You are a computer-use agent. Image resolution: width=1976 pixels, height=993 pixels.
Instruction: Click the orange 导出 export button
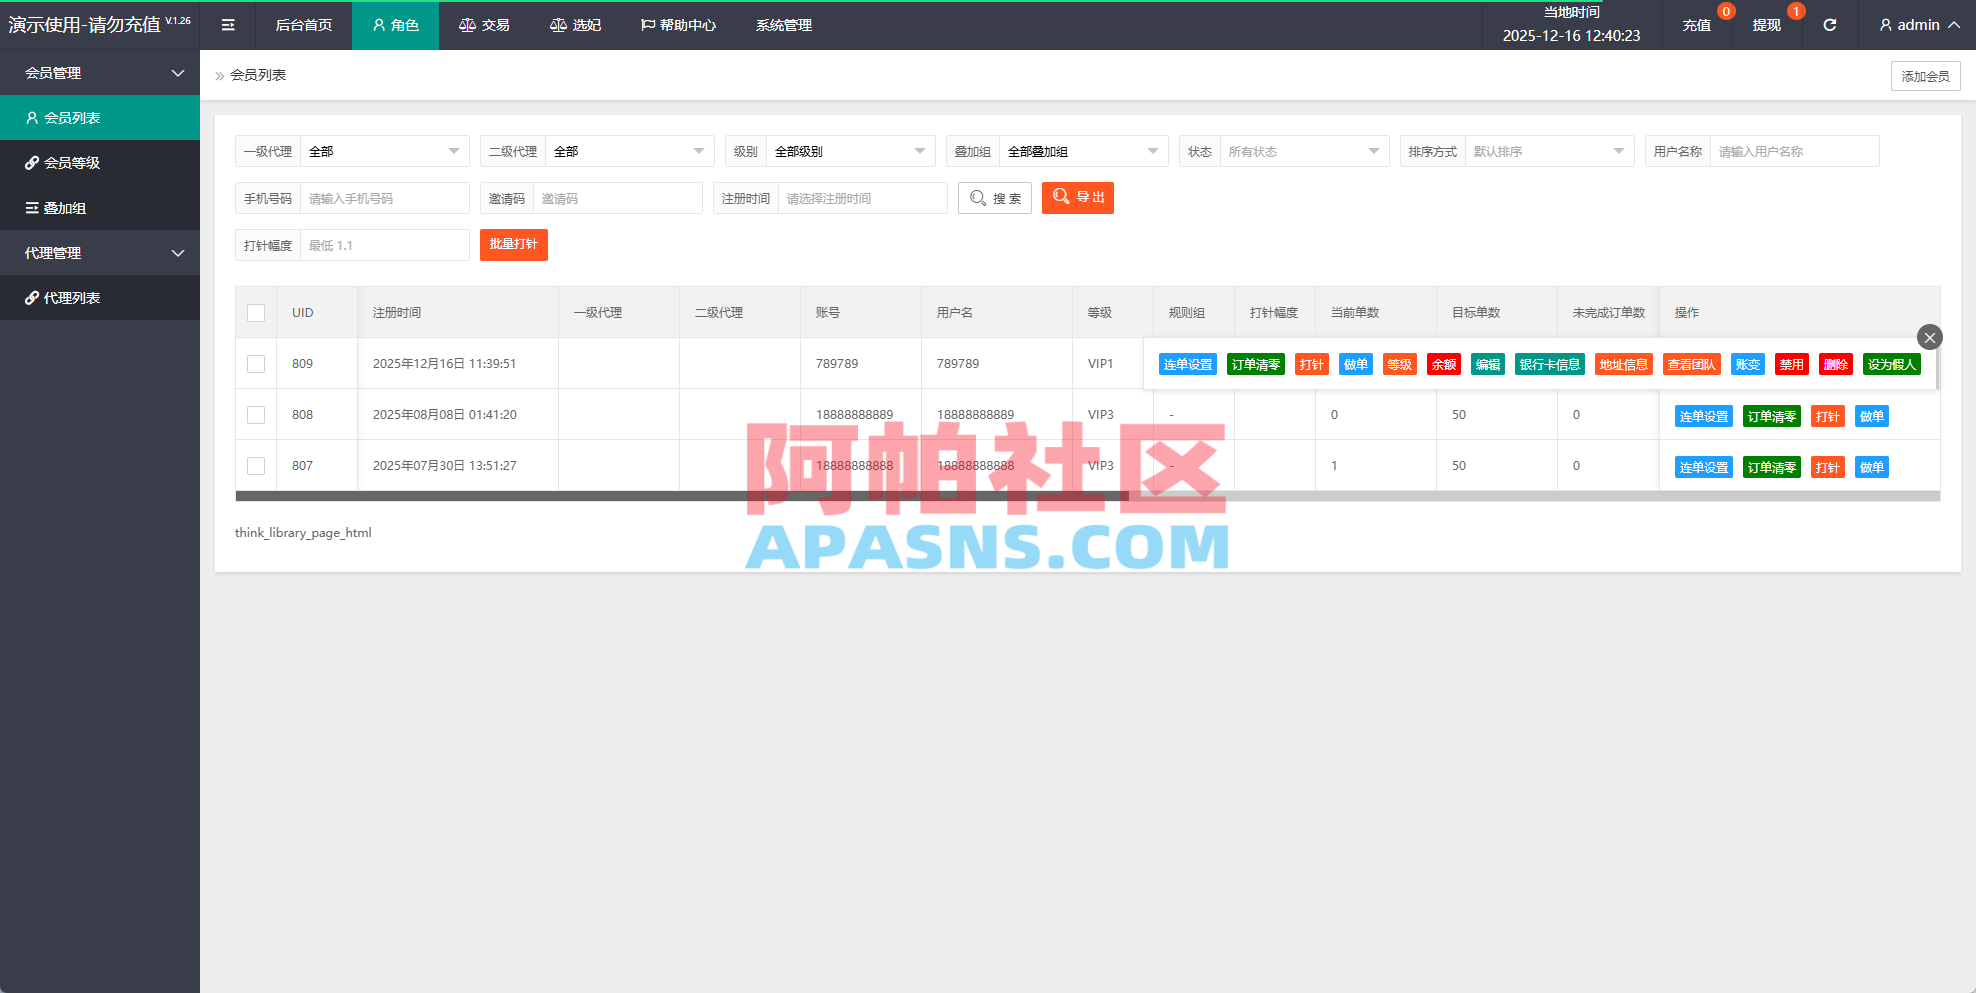tap(1078, 198)
